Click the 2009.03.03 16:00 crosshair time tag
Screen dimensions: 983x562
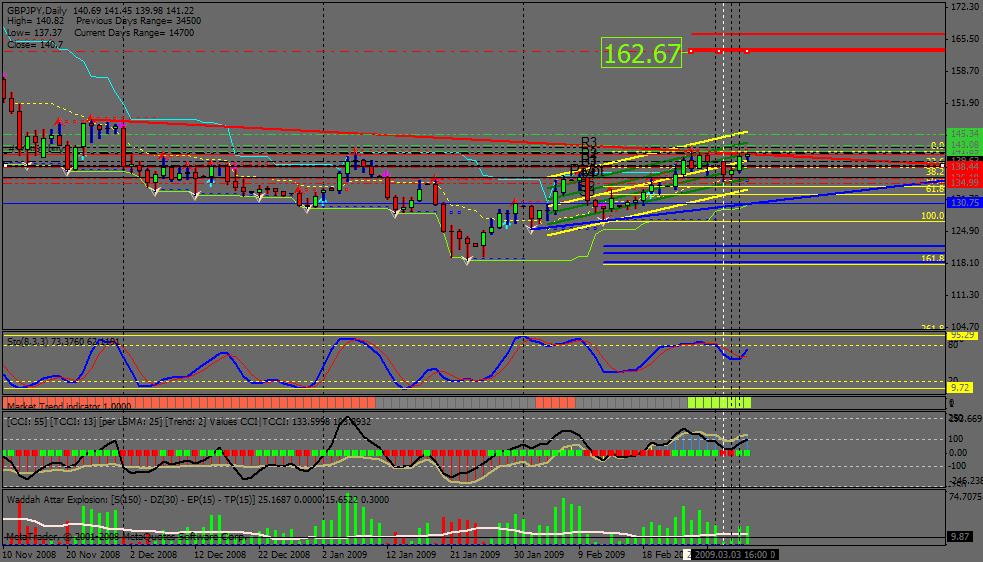(x=733, y=554)
